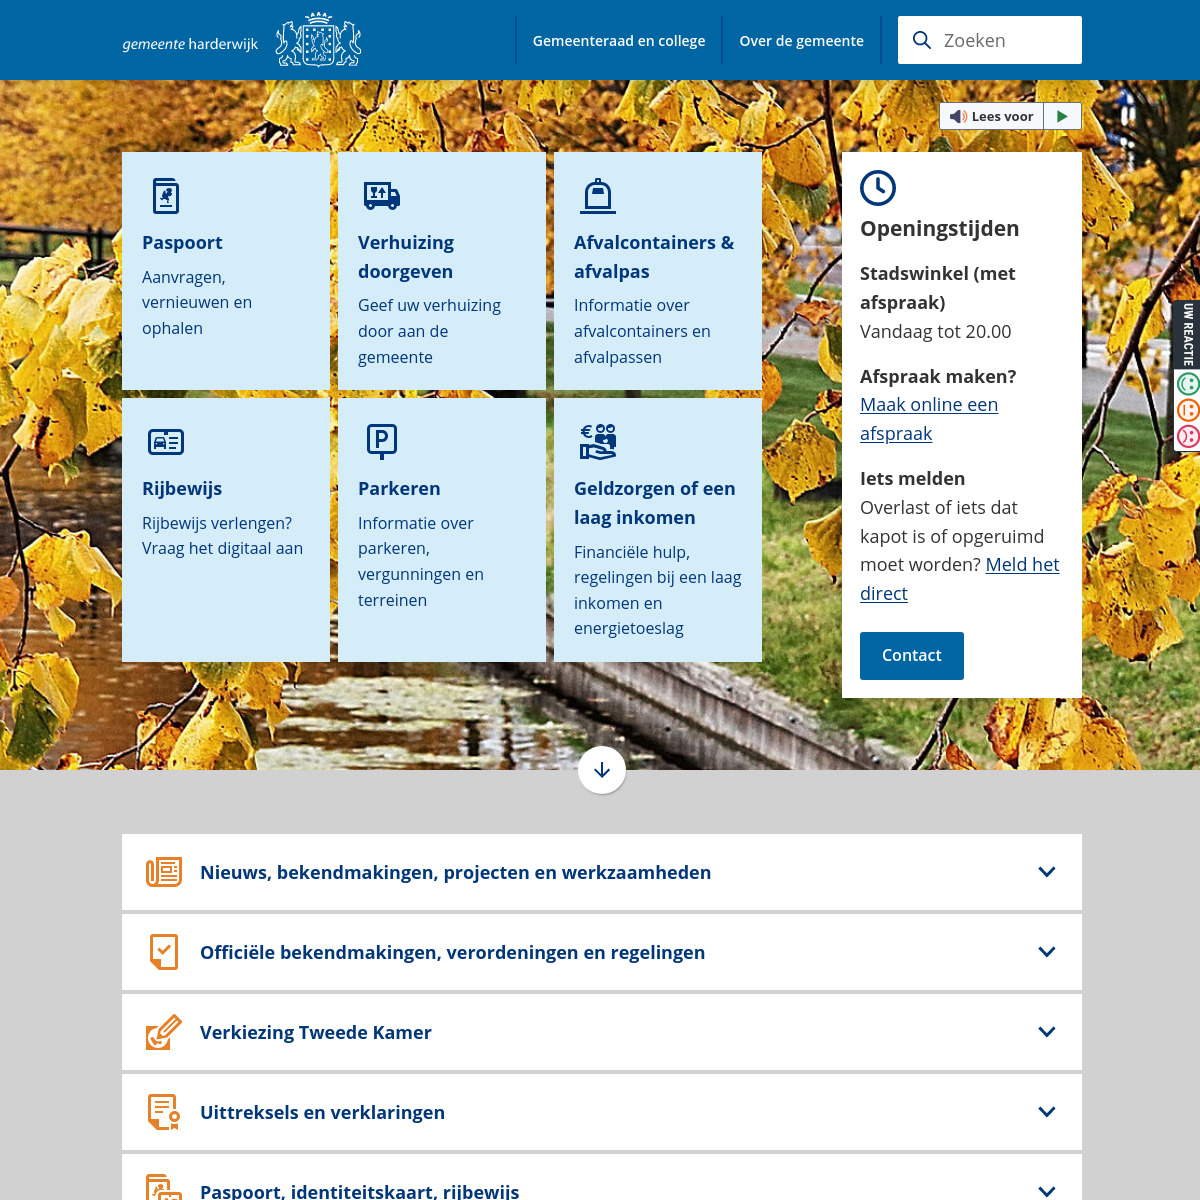1200x1200 pixels.
Task: Click 'Vandaag tot 20.00' opening time
Action: point(936,331)
